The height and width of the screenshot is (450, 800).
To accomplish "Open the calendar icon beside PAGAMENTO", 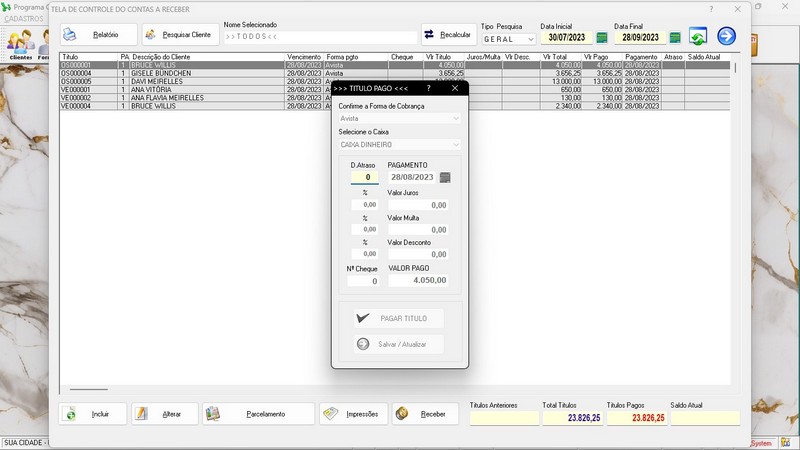I will (x=445, y=178).
